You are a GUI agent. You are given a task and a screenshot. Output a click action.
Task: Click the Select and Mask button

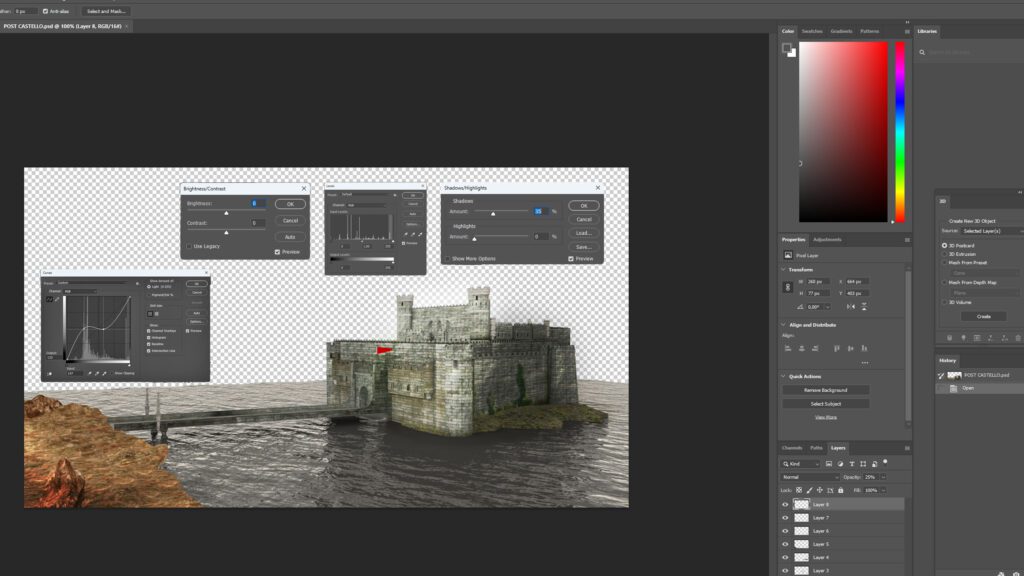[106, 11]
